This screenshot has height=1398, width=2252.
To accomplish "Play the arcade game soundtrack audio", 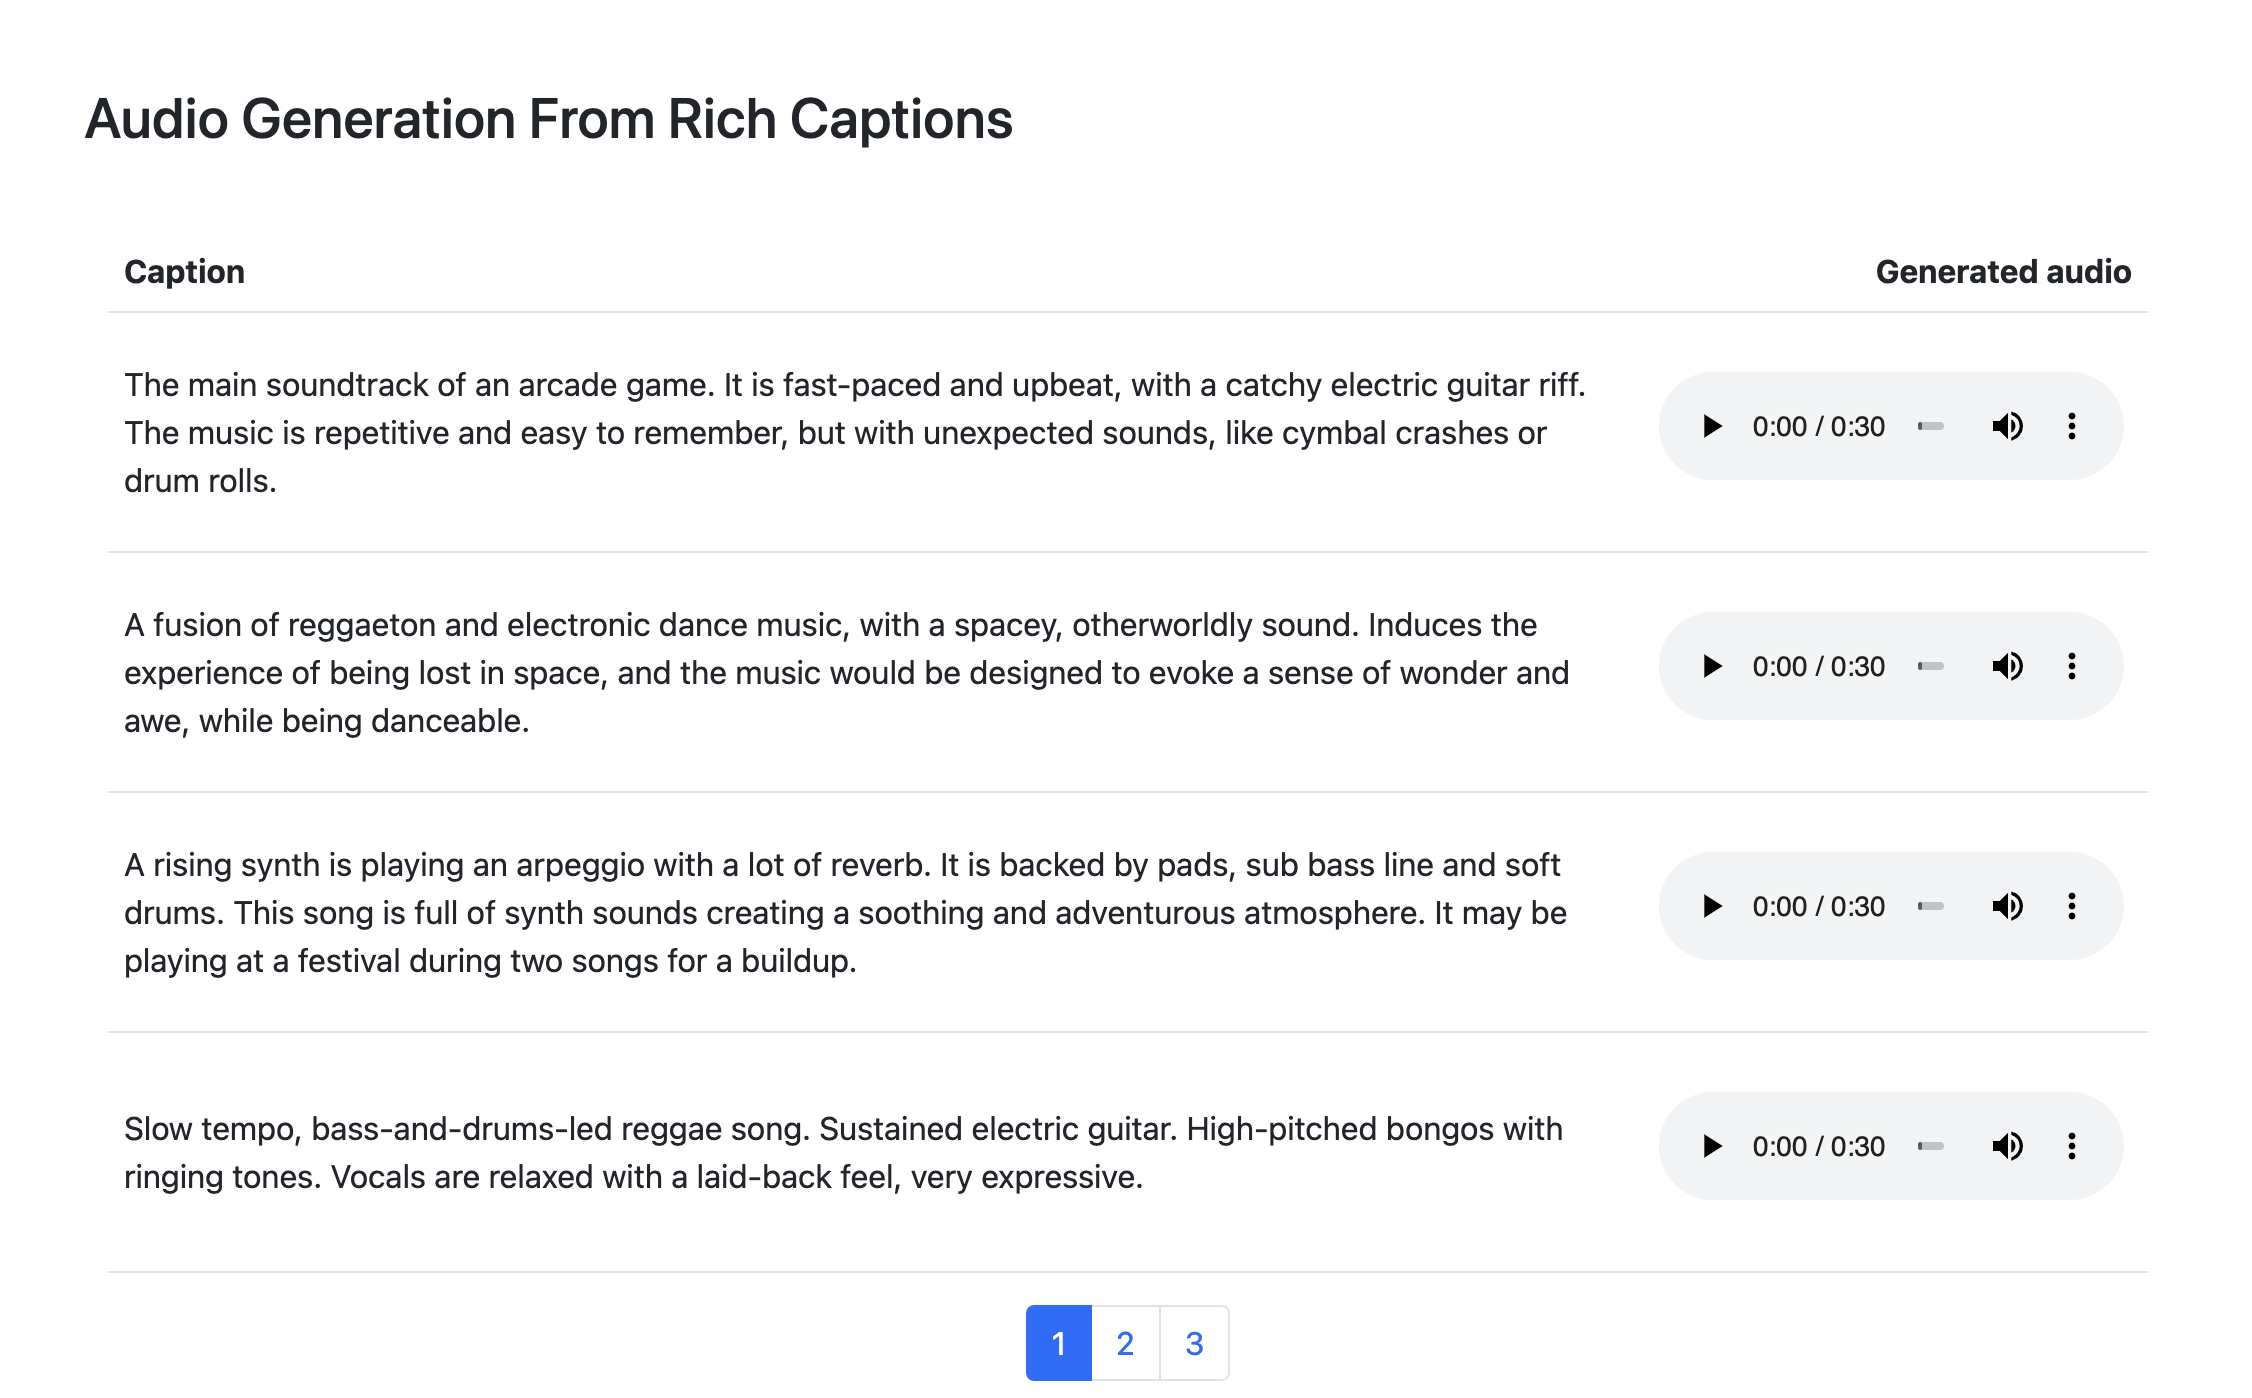I will pyautogui.click(x=1712, y=426).
